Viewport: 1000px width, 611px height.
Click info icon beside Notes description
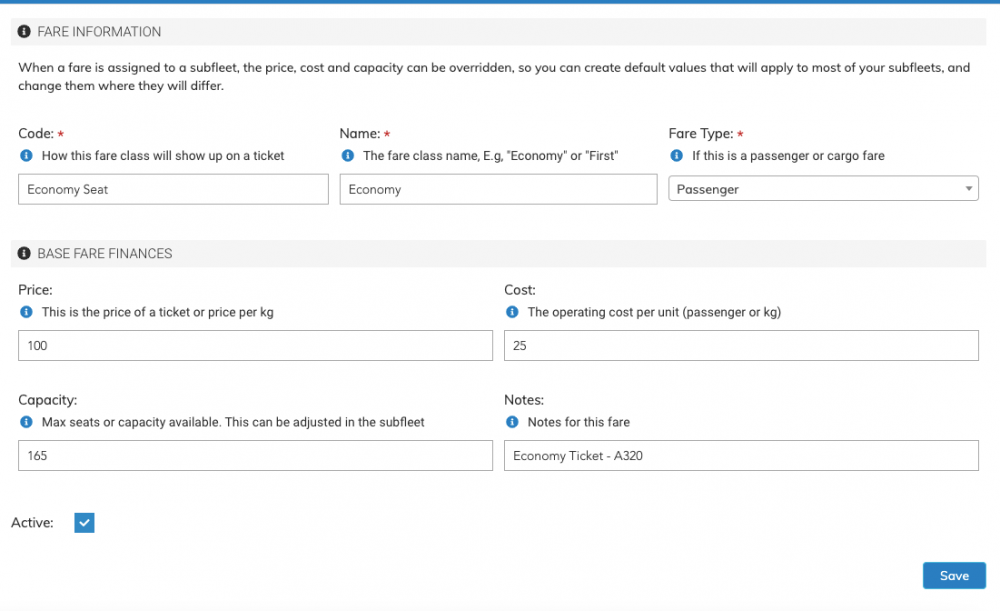pyautogui.click(x=512, y=422)
